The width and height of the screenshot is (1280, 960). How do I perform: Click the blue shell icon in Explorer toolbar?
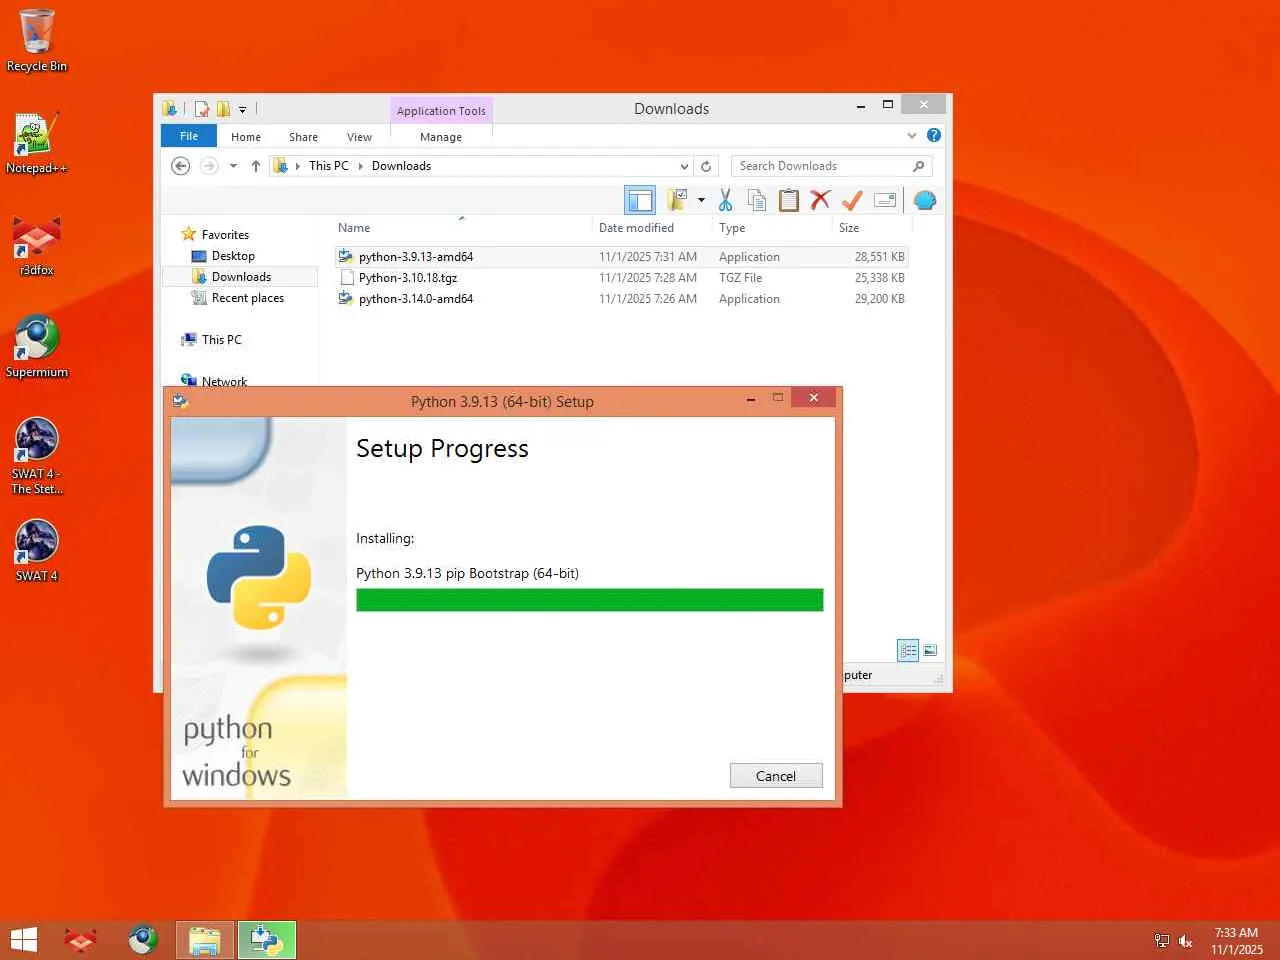[925, 200]
